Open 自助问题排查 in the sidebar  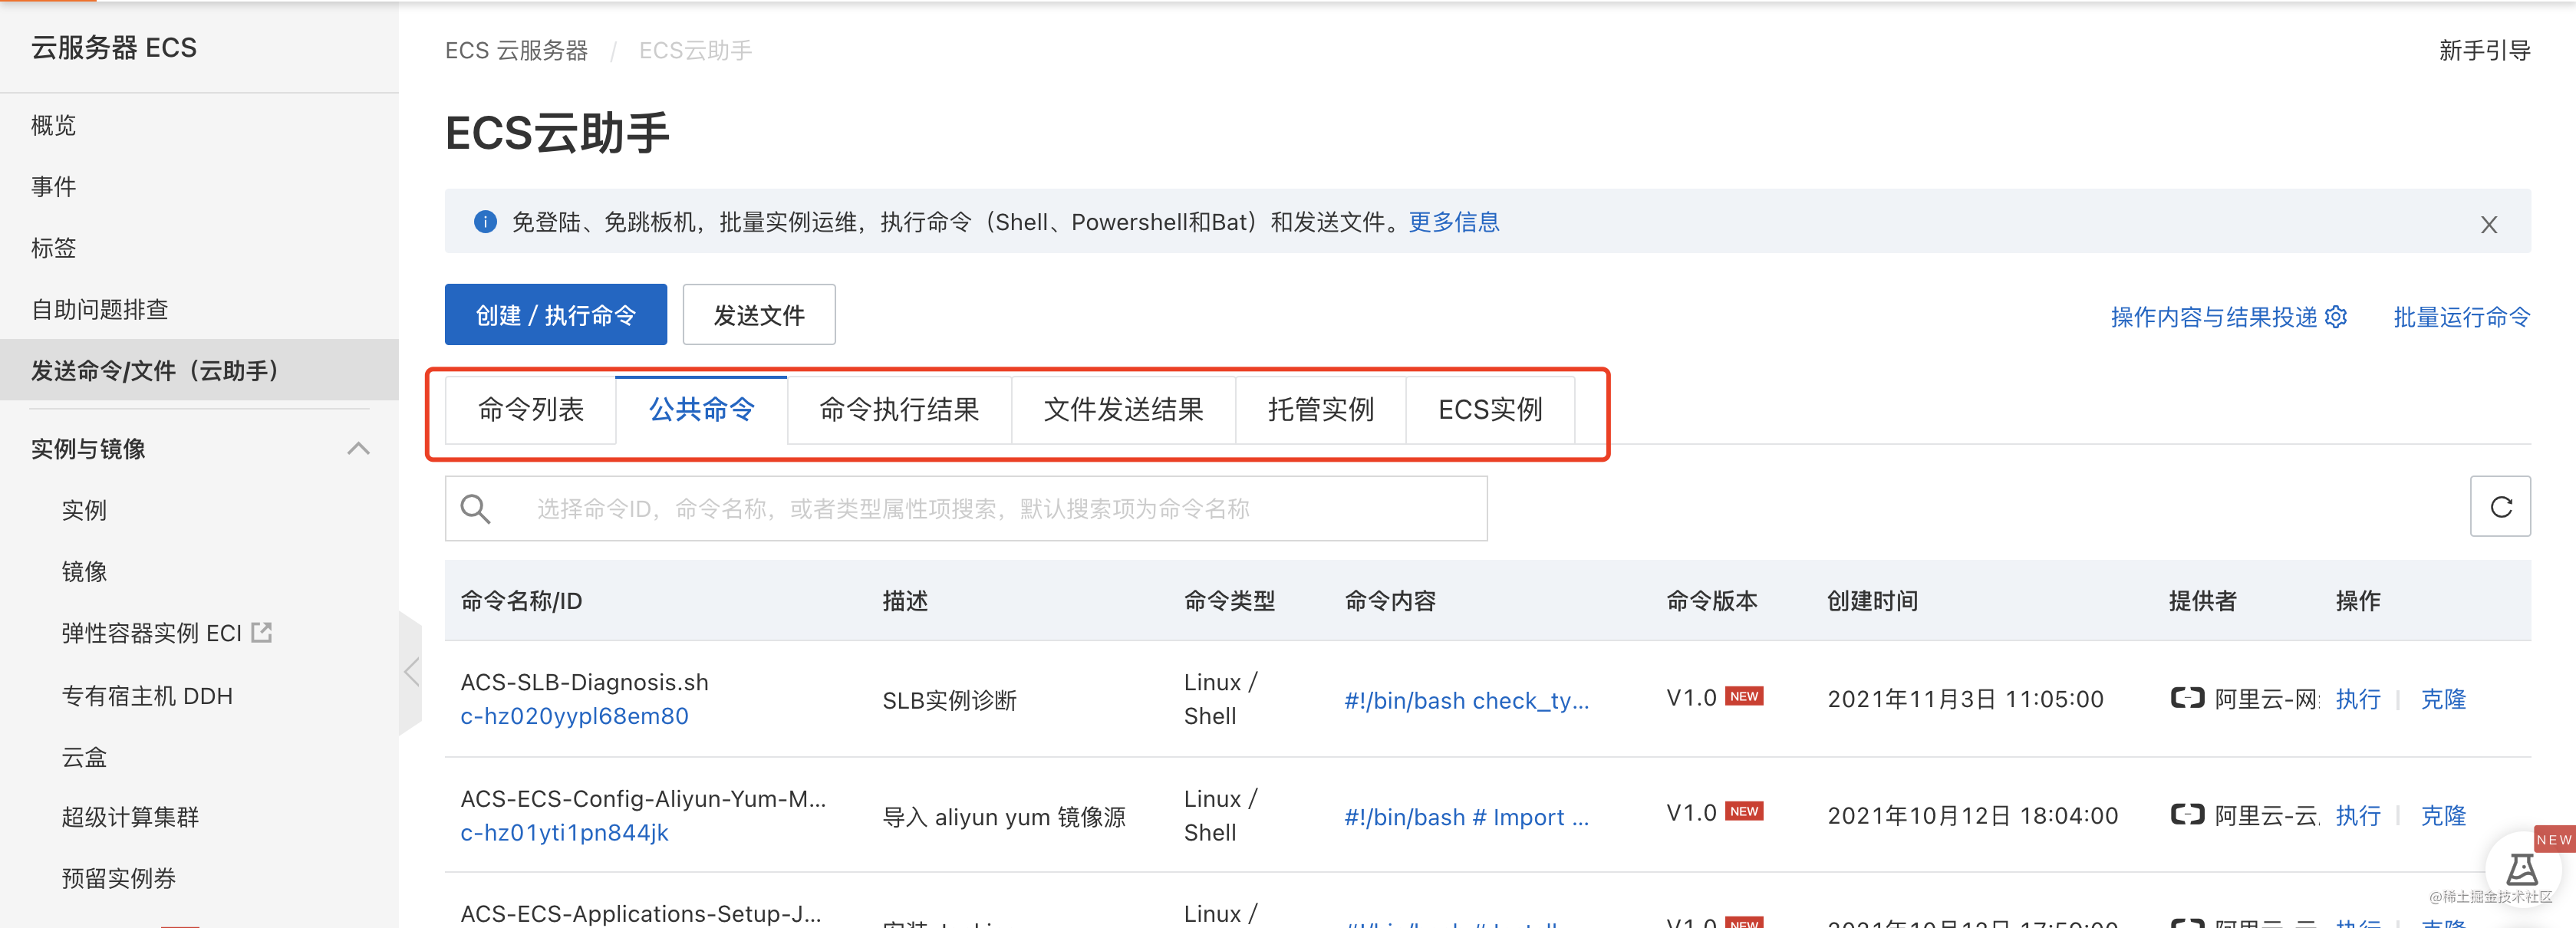point(99,309)
